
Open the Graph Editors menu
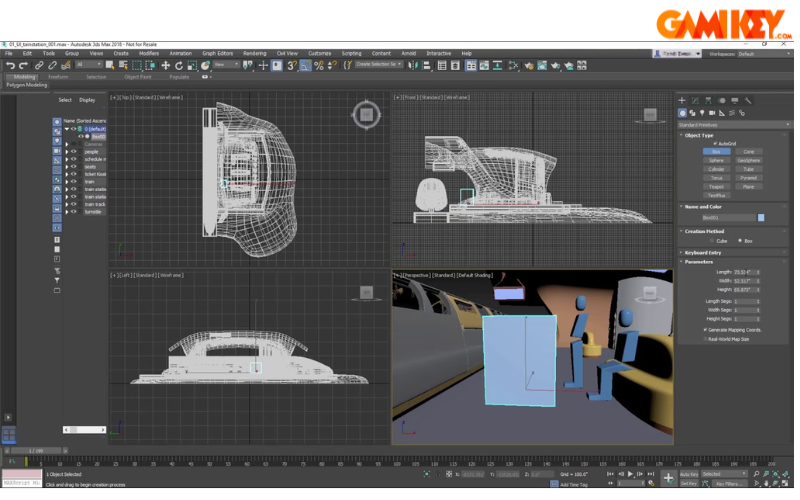point(217,53)
